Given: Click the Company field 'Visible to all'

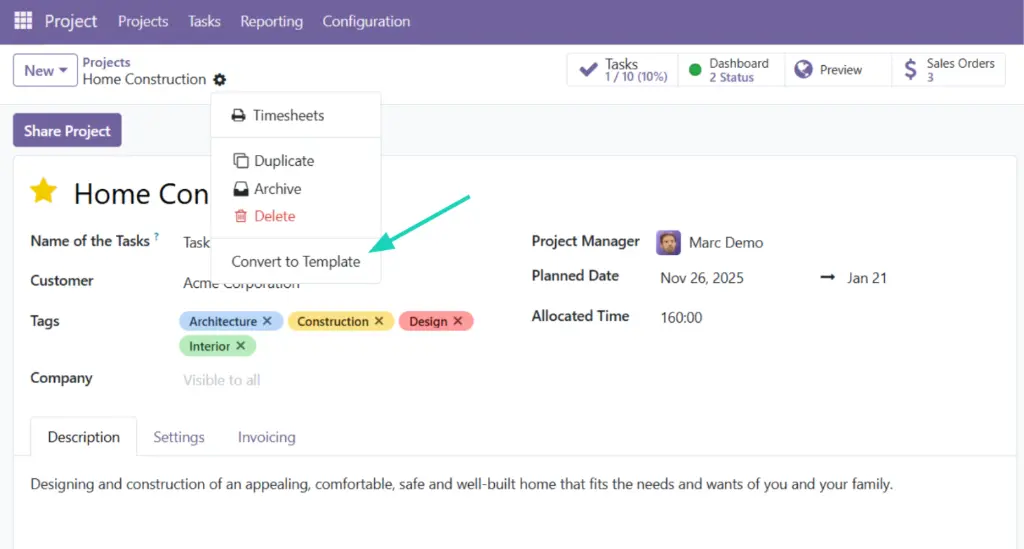Looking at the screenshot, I should coord(221,380).
